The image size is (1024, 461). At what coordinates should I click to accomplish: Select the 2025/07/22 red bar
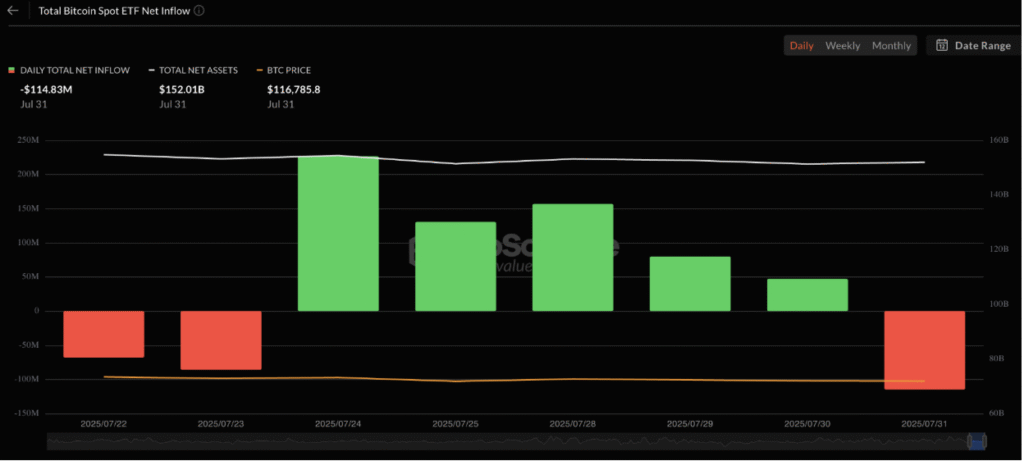coord(104,334)
